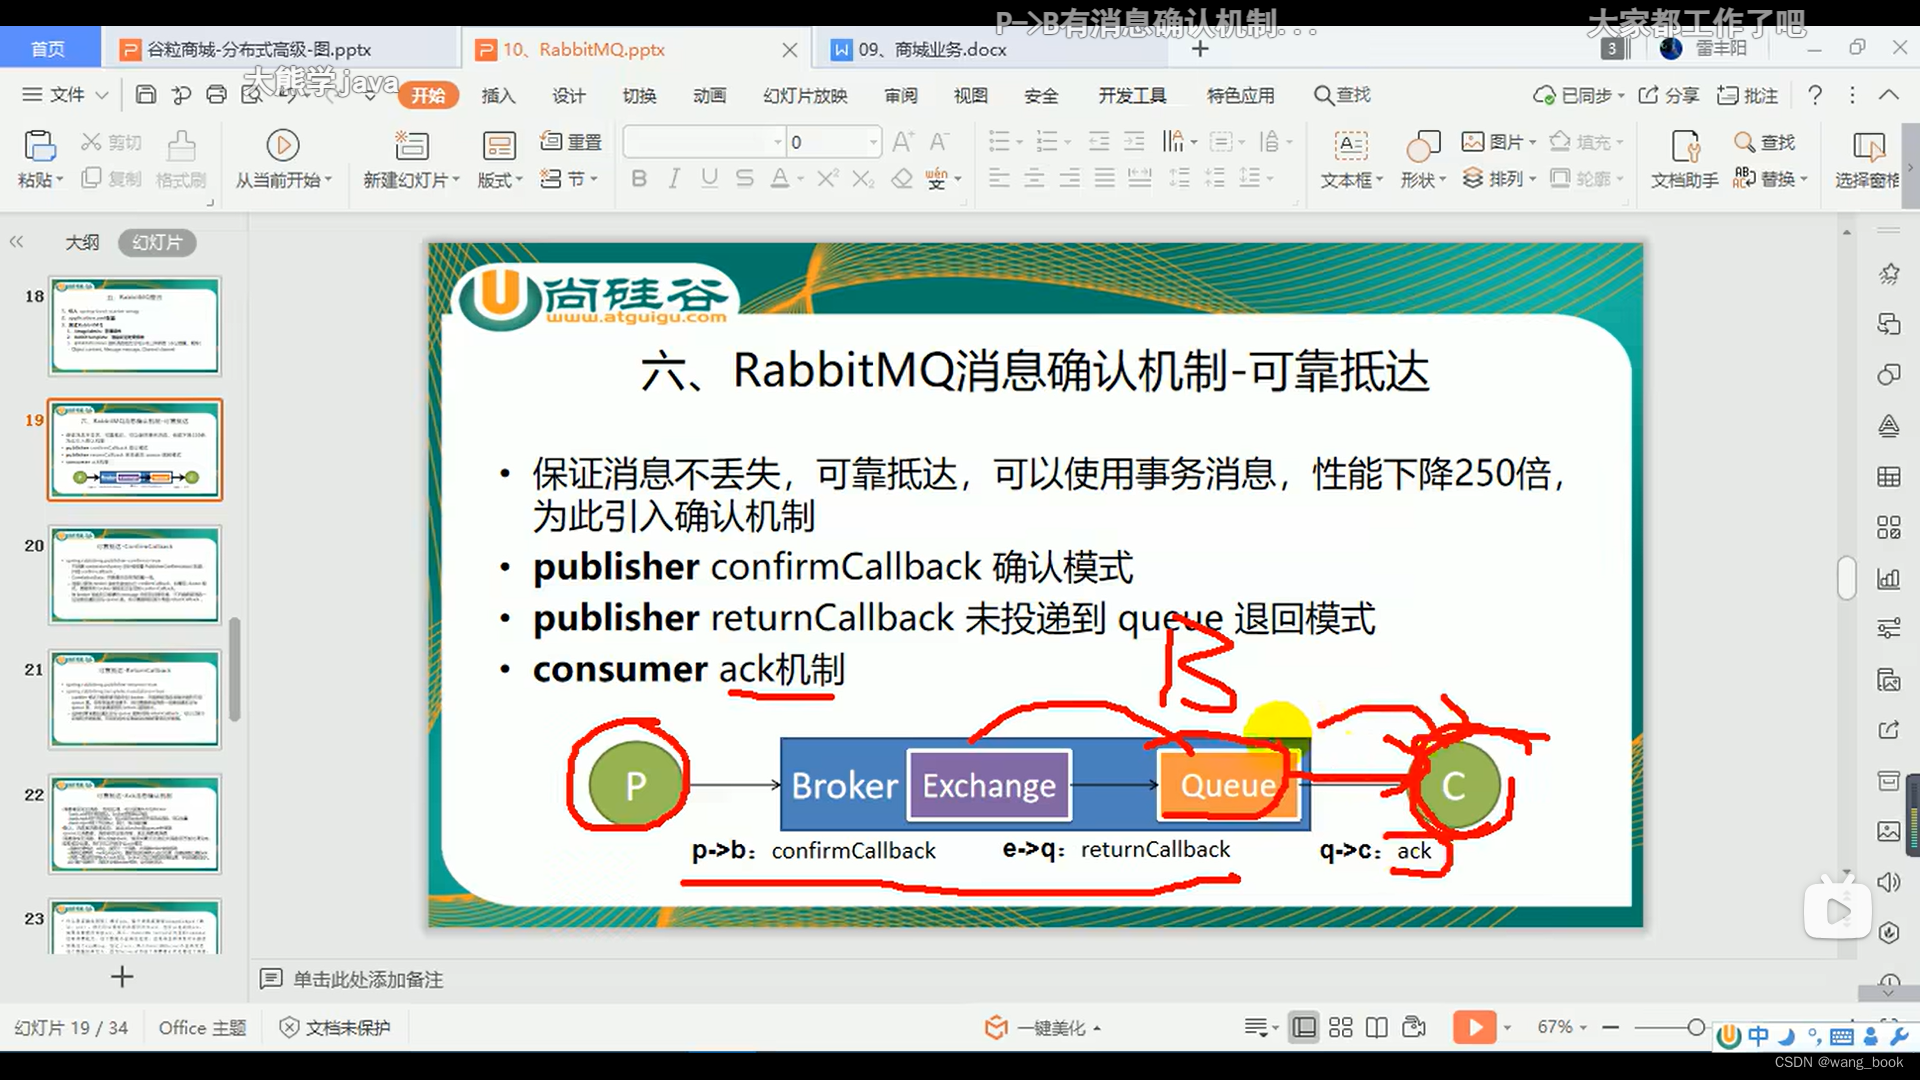Align text left
Image resolution: width=1920 pixels, height=1080 pixels.
click(998, 179)
